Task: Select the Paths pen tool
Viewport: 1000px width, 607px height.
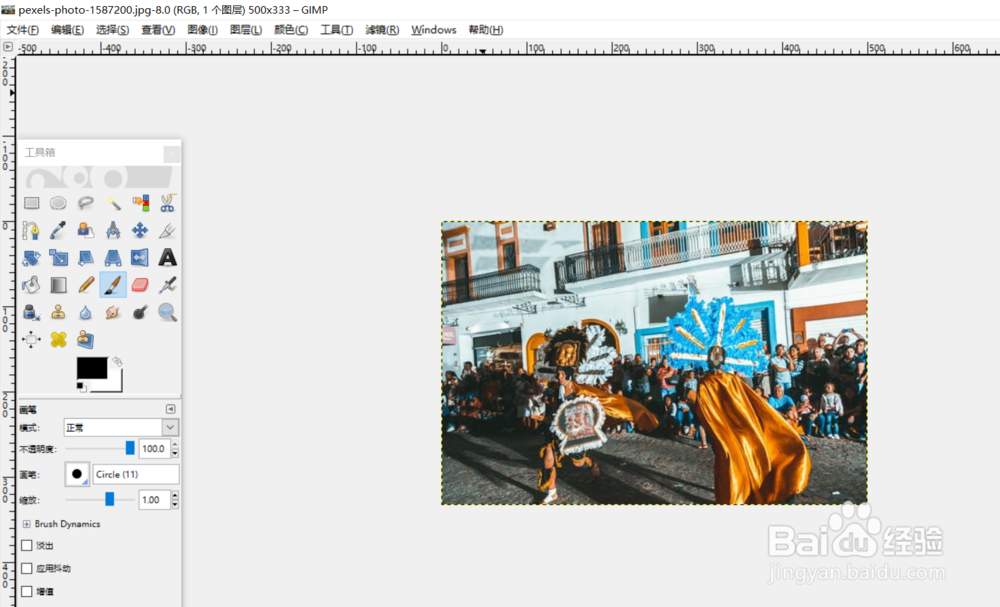Action: [x=31, y=230]
